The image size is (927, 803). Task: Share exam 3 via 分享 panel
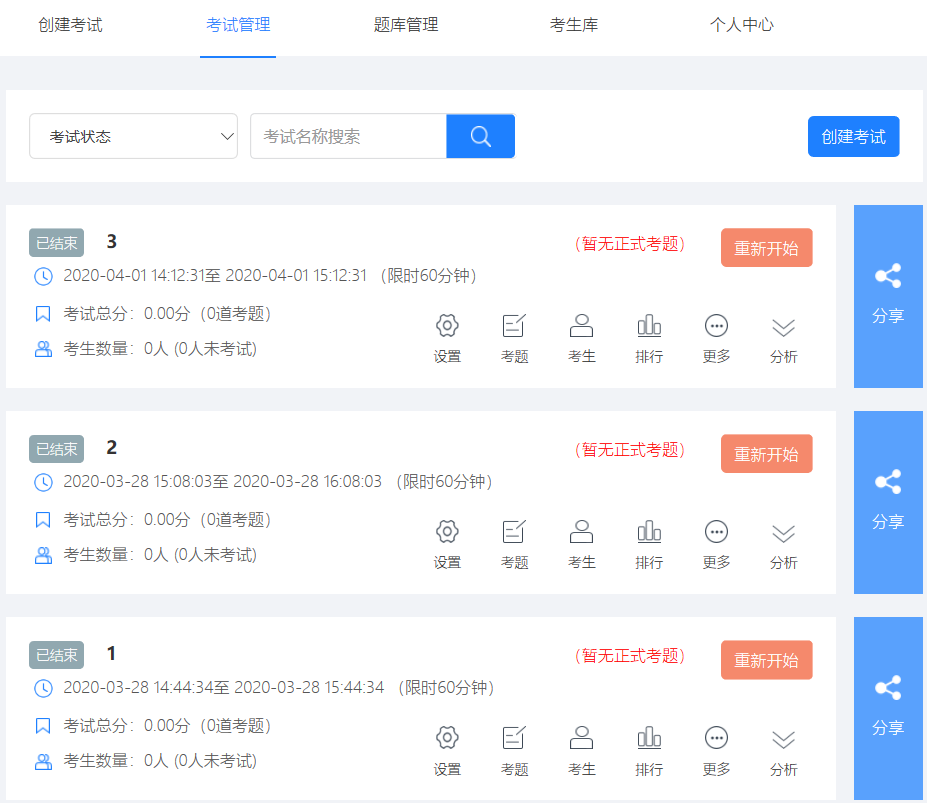click(x=888, y=296)
